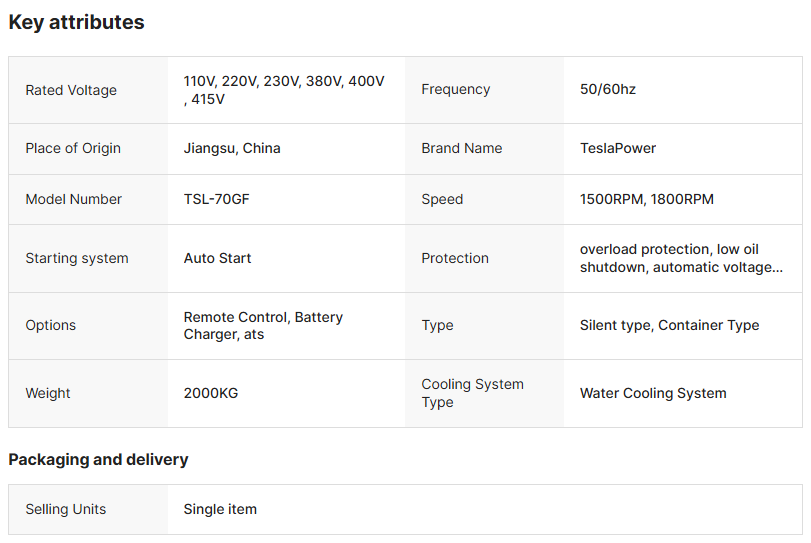
Task: Click the Silent type, Container Type value
Action: point(669,325)
